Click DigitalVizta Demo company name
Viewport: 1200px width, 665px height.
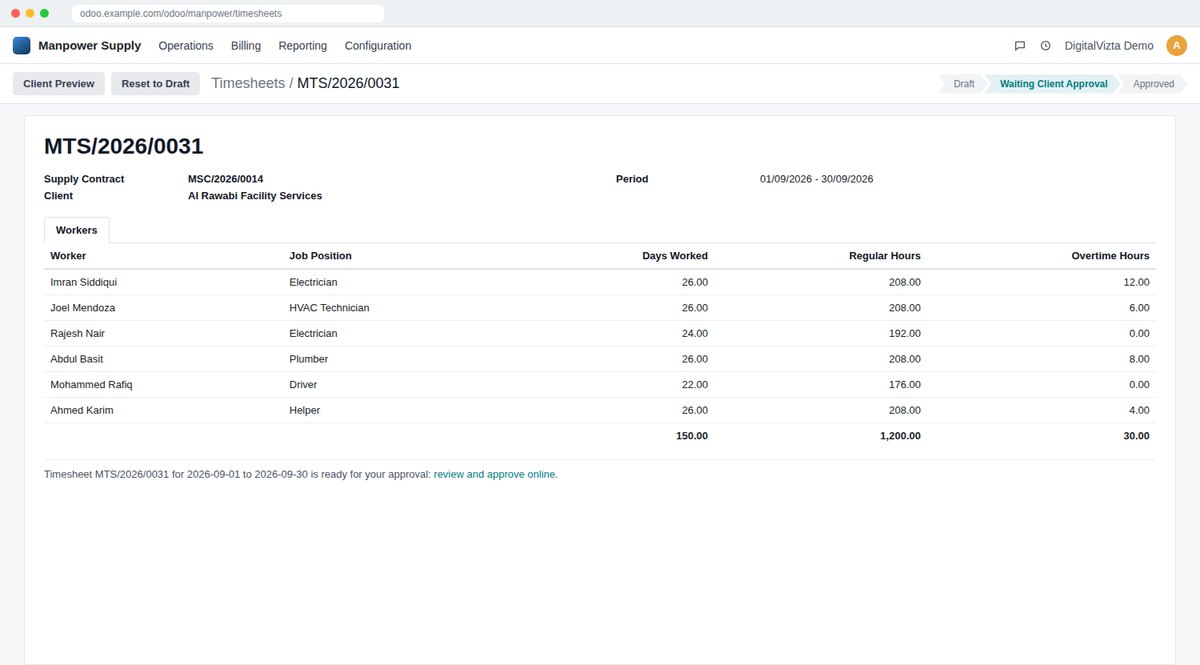(1109, 46)
